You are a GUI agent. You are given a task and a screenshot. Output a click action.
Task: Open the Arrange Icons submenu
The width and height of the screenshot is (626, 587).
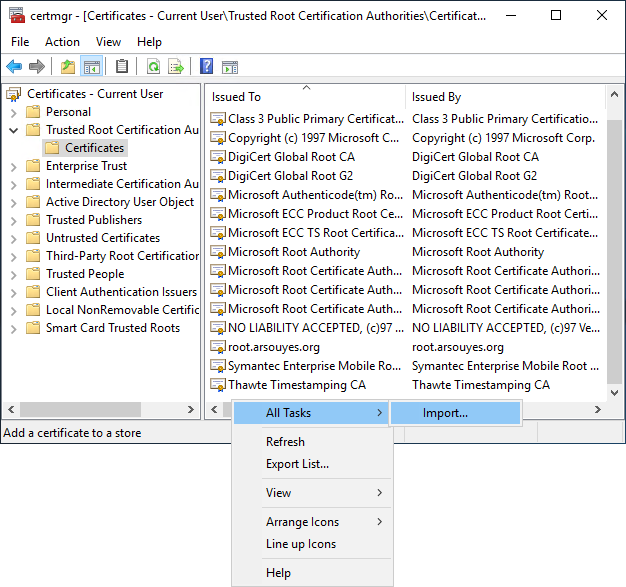[x=312, y=522]
